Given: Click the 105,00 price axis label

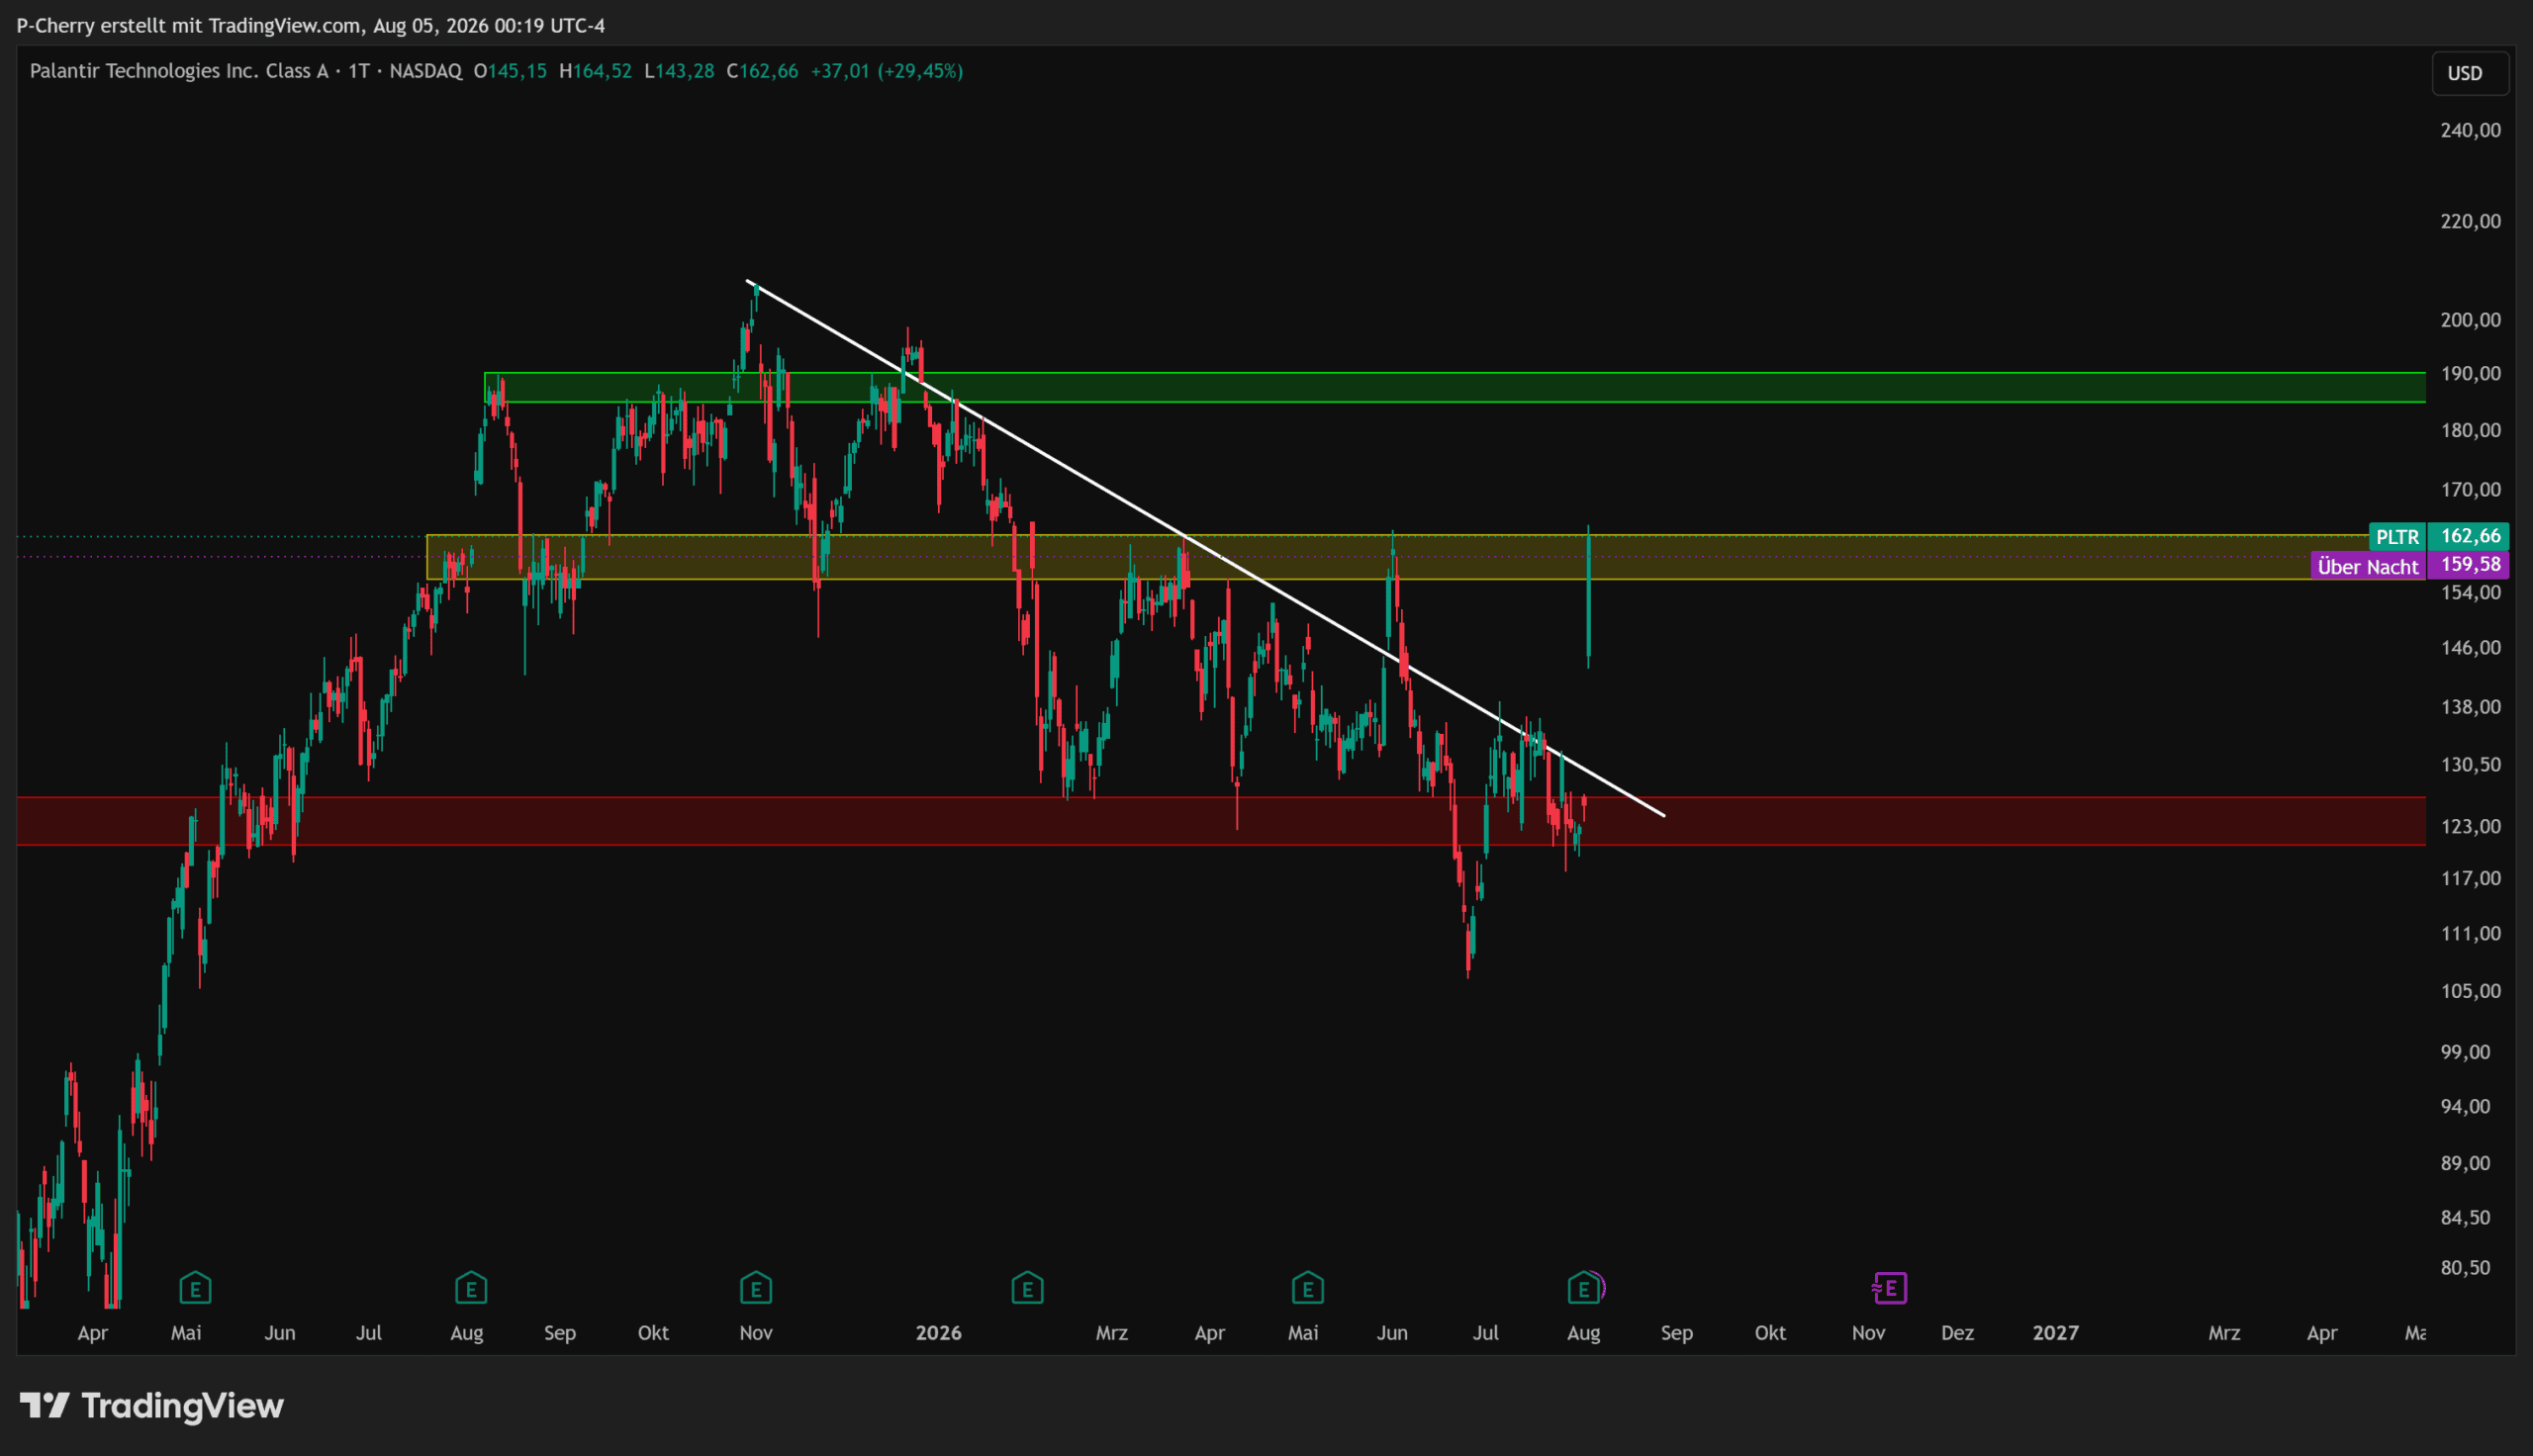Looking at the screenshot, I should tap(2471, 991).
